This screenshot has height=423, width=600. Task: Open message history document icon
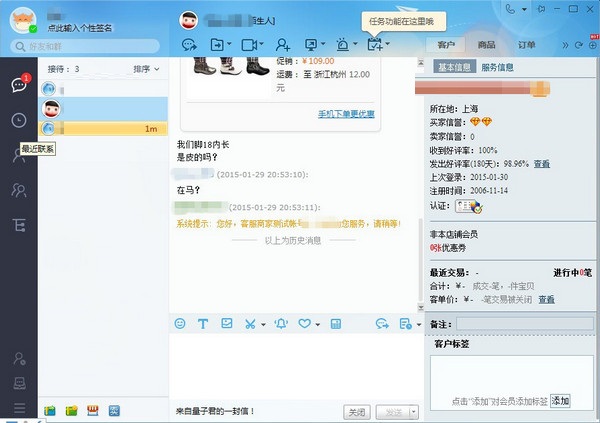[405, 324]
